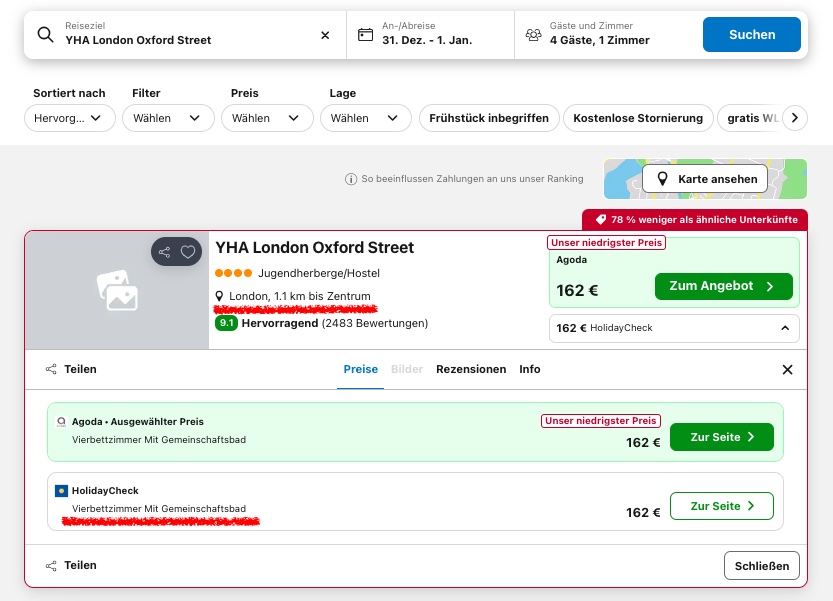
Task: Click the 78 % weniger als ähnliche Unterkünfte banner
Action: point(695,219)
